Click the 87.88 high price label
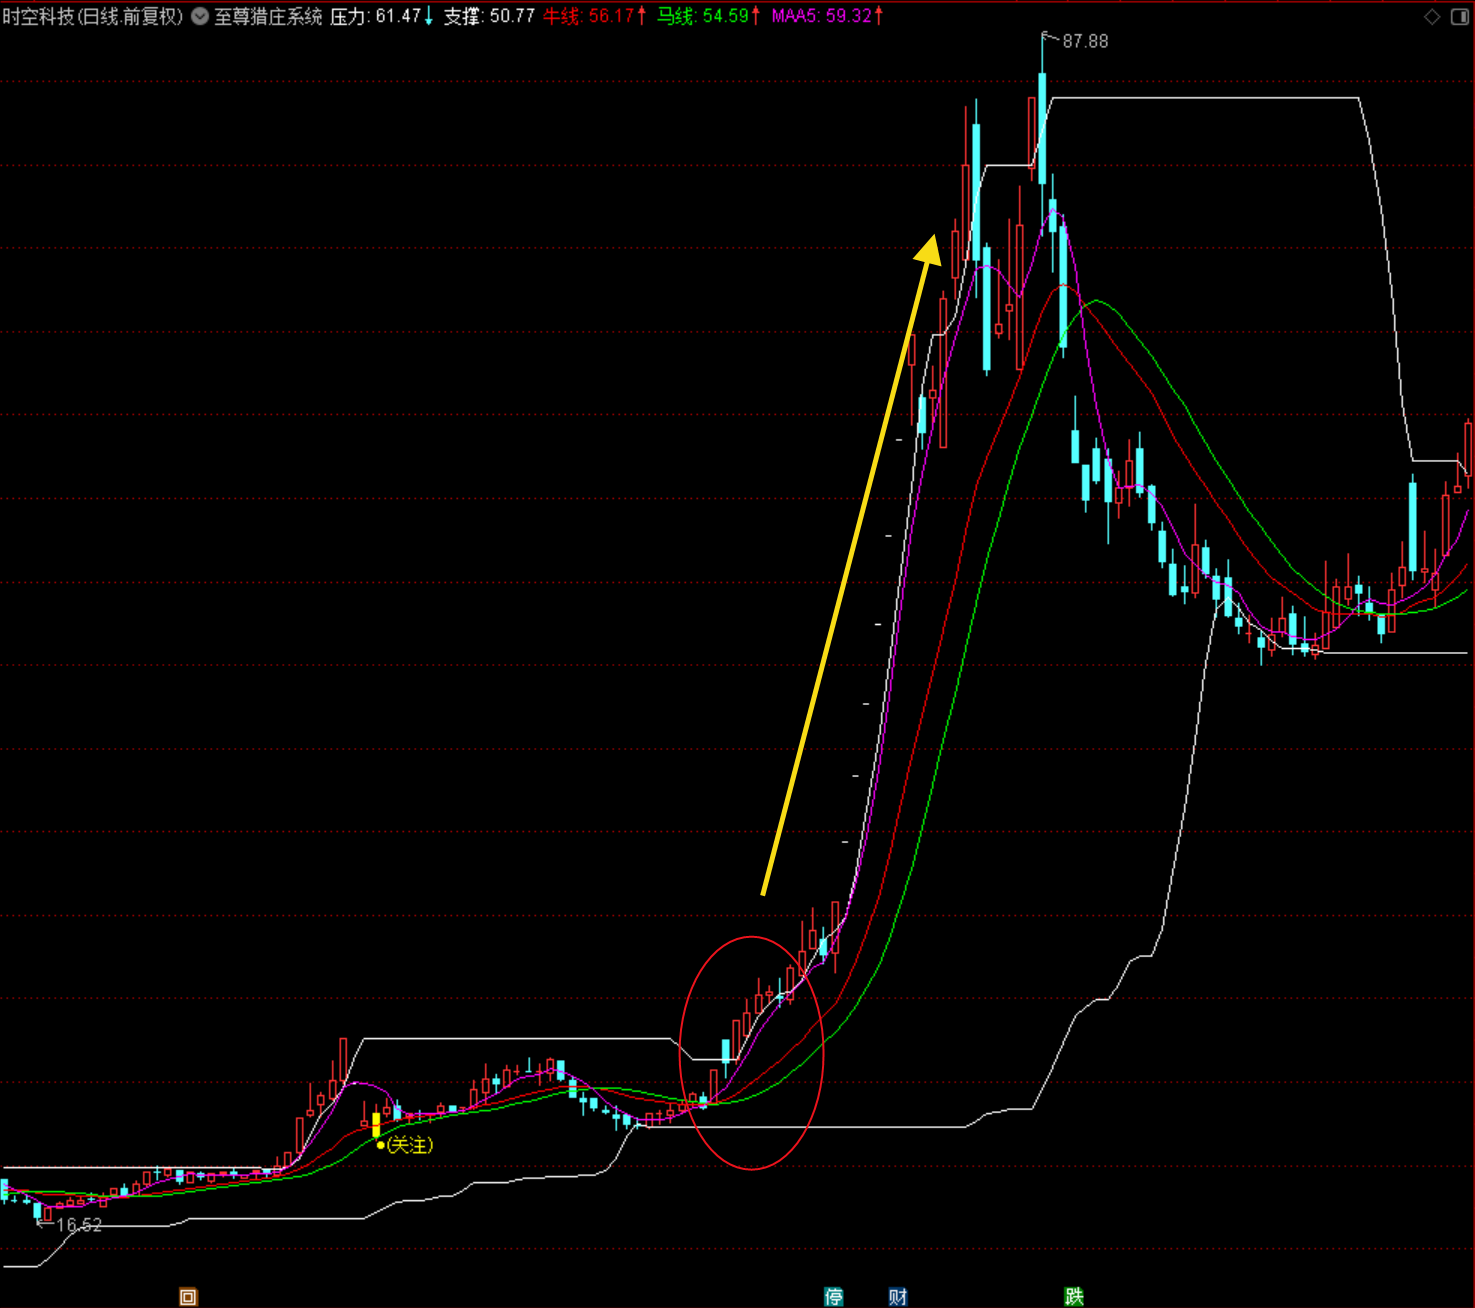Viewport: 1475px width, 1308px height. (1085, 41)
